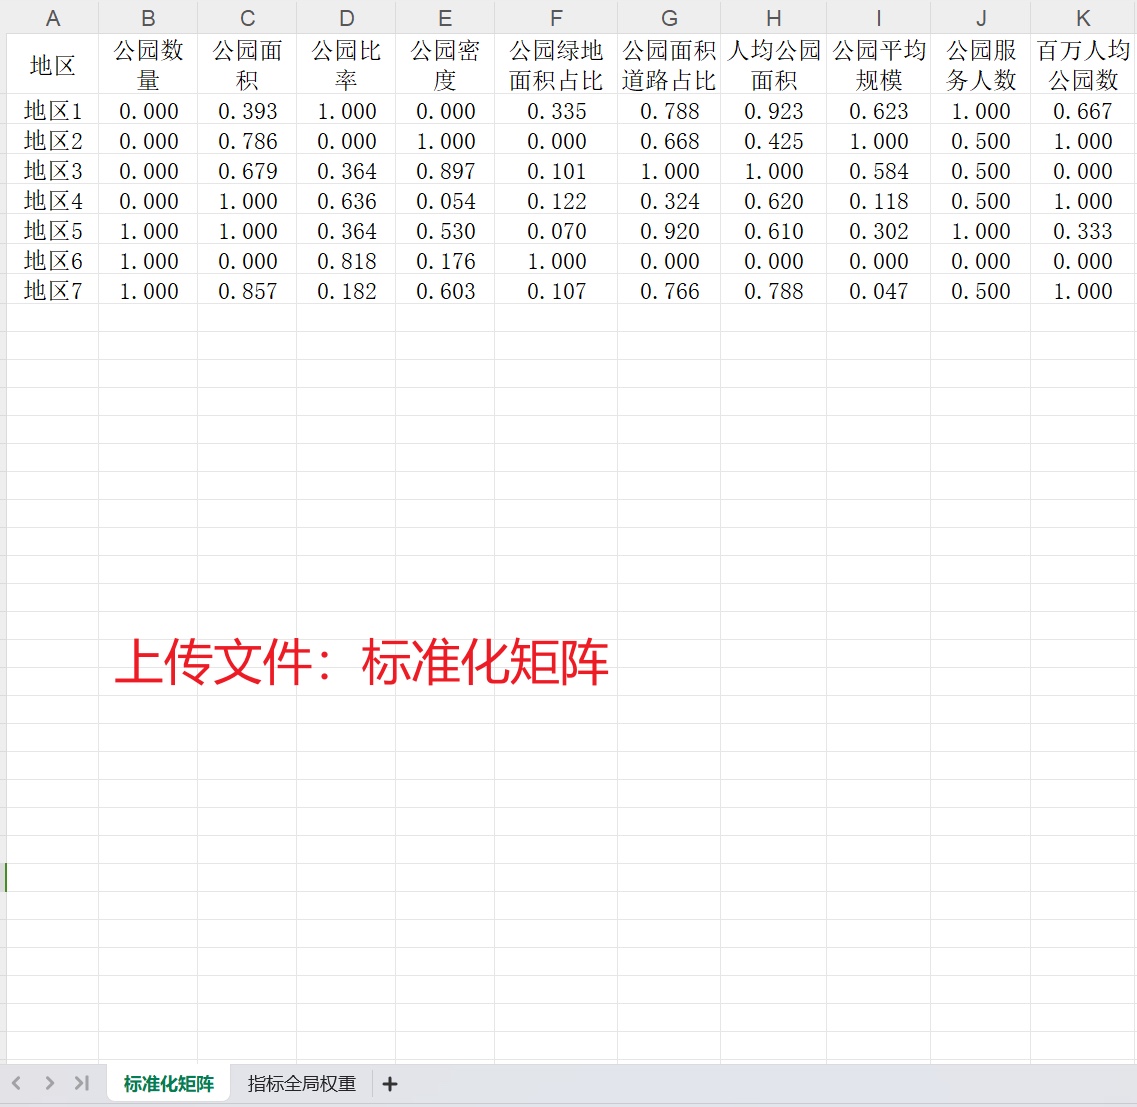Select the 地区3 row label cell
Screen dimensions: 1137x1107
(x=52, y=171)
